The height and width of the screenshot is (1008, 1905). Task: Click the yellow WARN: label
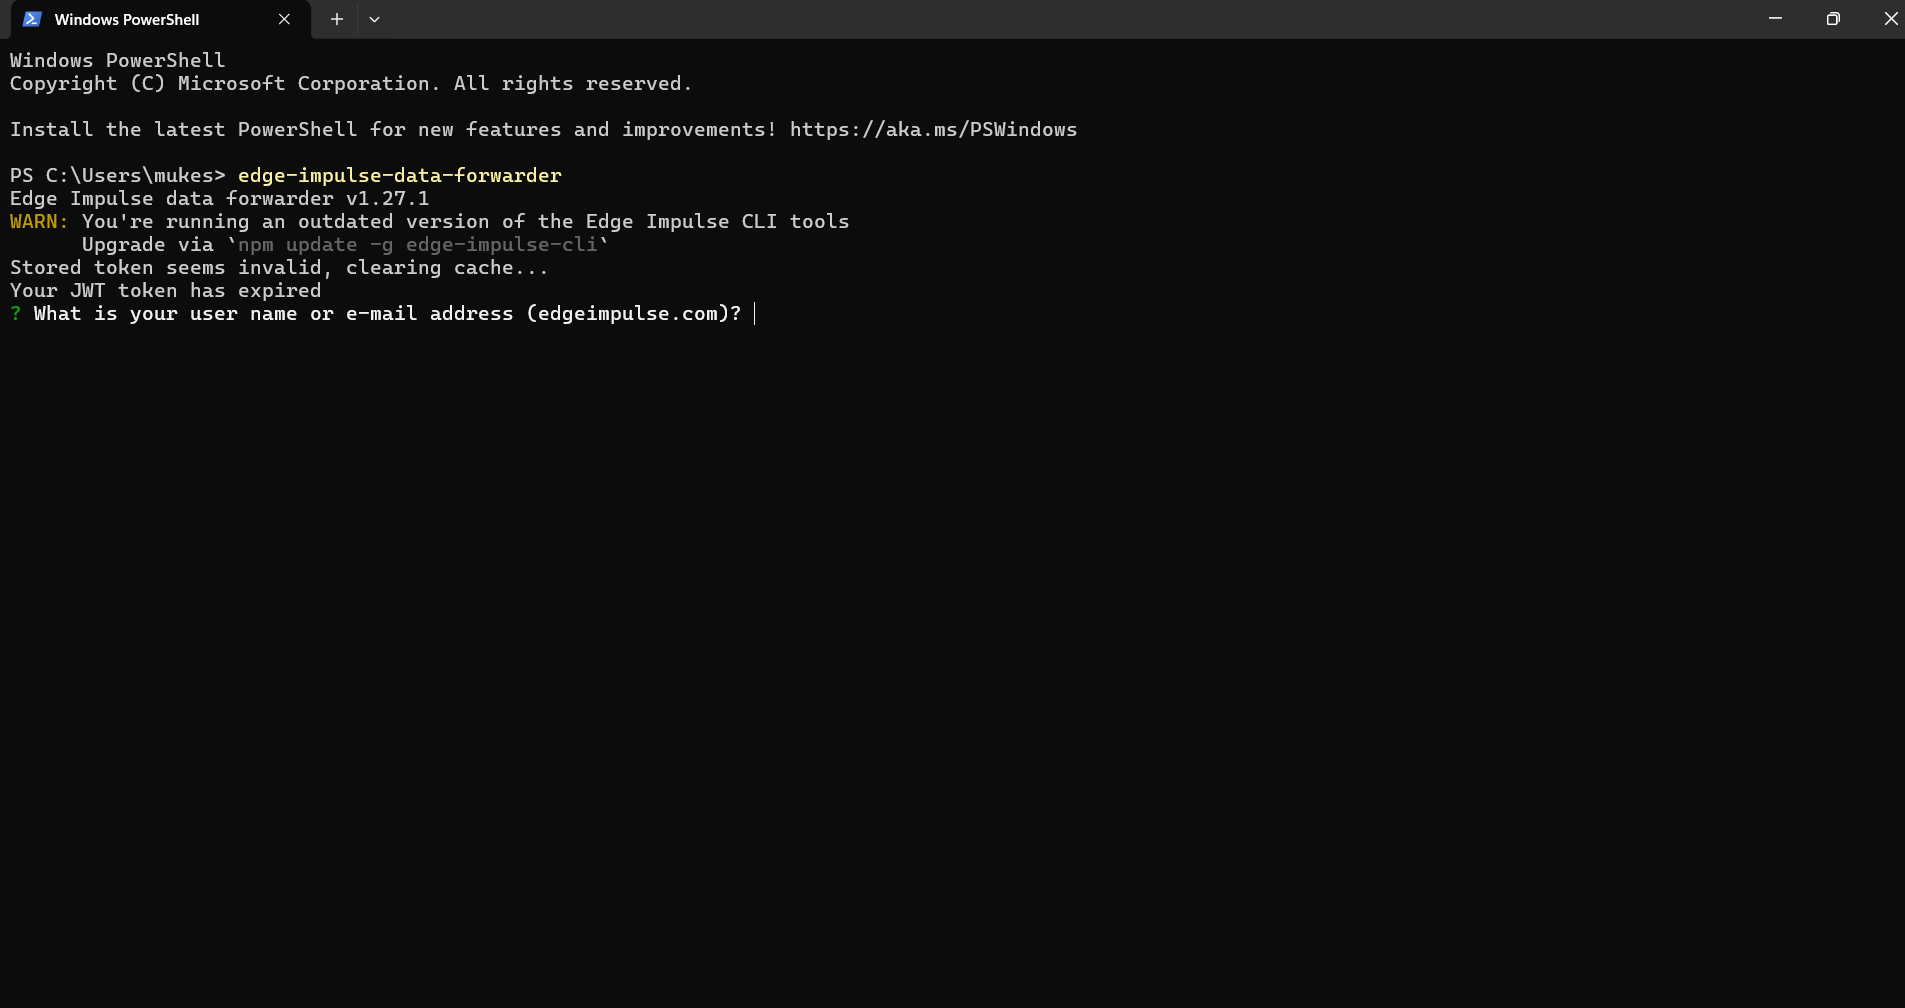point(39,222)
